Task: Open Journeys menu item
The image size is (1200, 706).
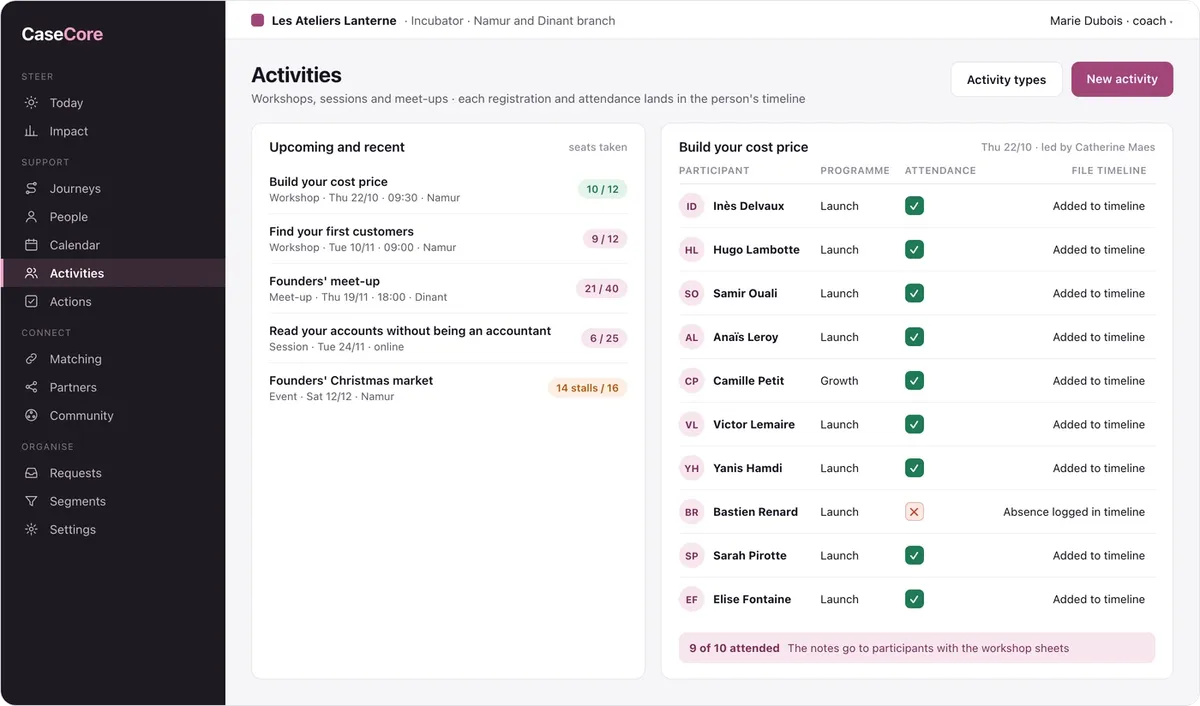Action: point(113,188)
